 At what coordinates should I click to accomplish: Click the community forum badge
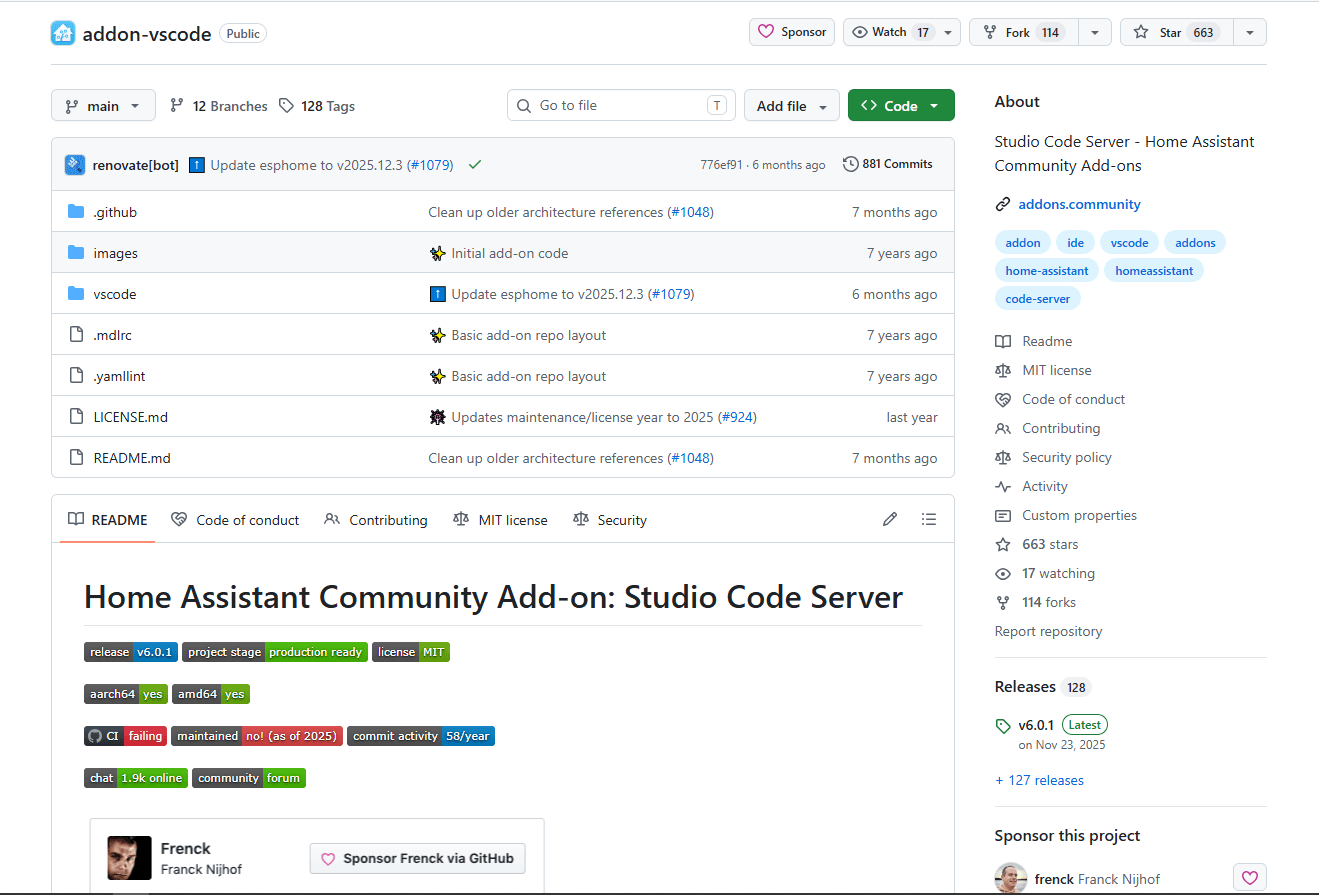pos(249,778)
